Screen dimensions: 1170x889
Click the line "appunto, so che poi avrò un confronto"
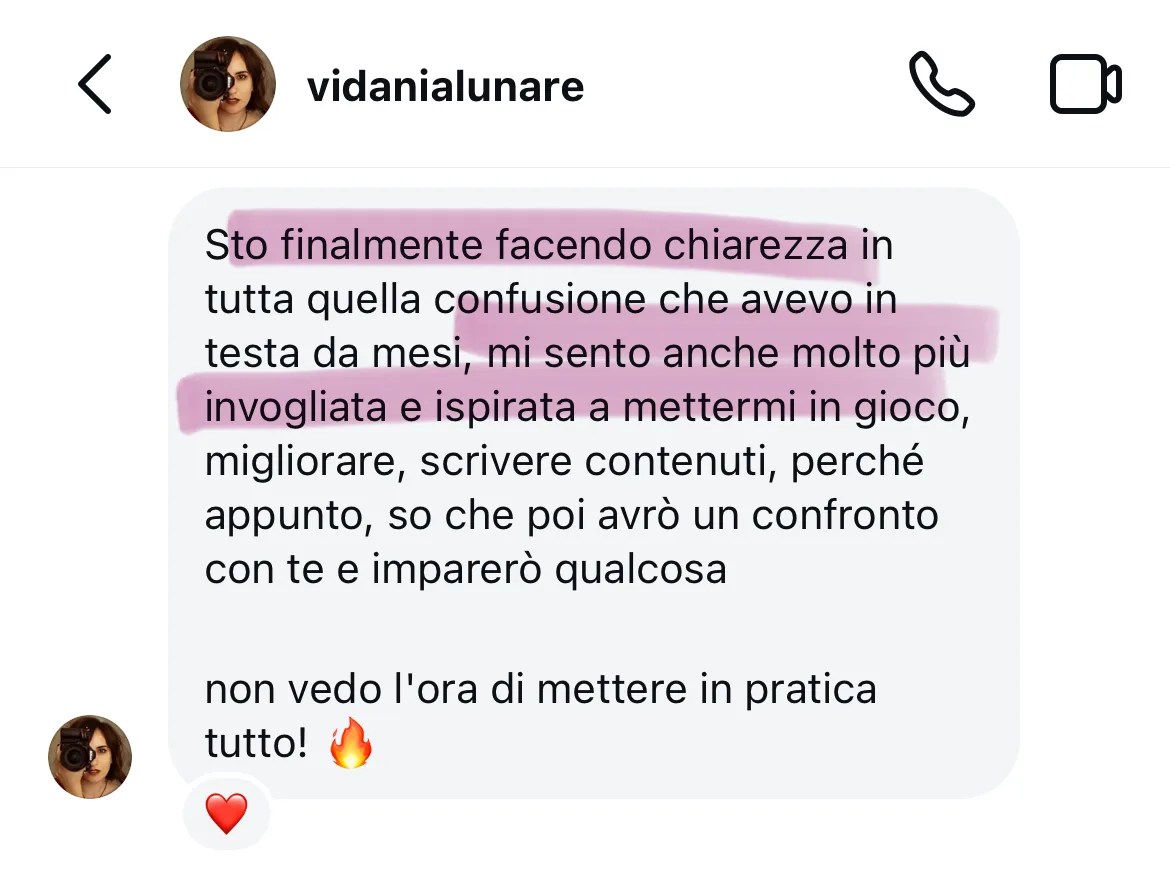click(572, 515)
